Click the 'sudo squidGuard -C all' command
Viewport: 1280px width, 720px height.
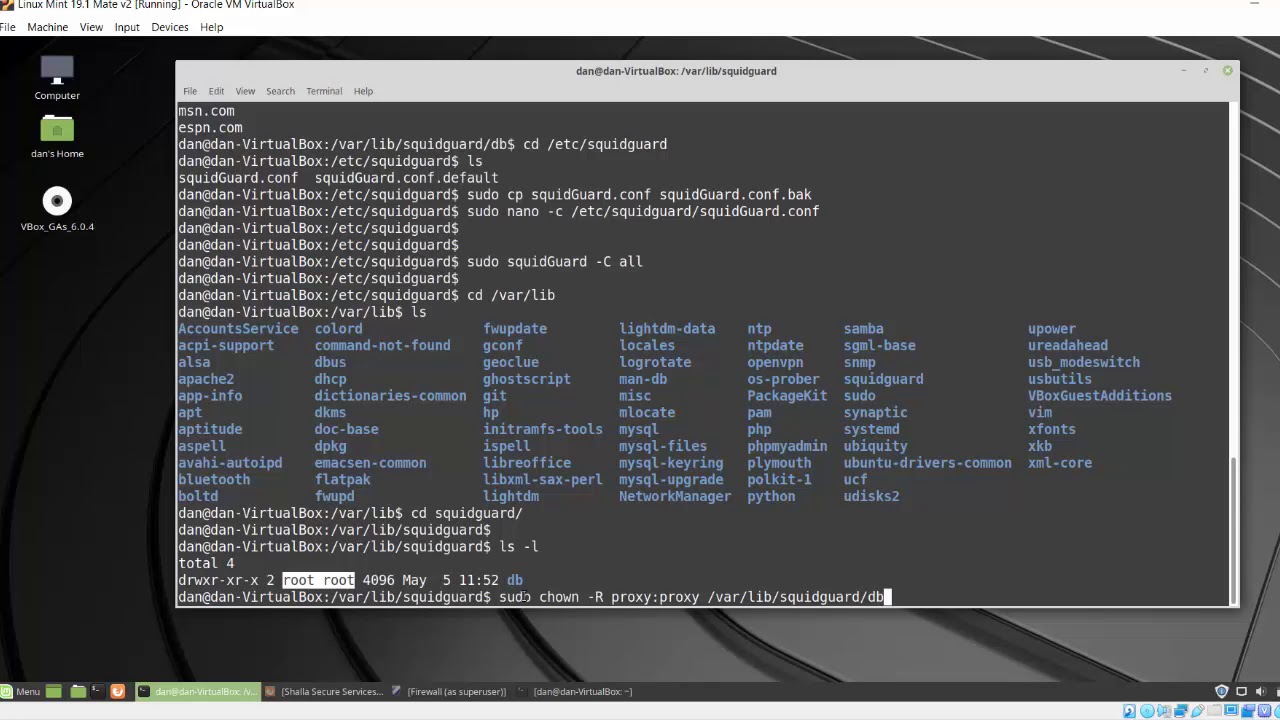pos(555,262)
